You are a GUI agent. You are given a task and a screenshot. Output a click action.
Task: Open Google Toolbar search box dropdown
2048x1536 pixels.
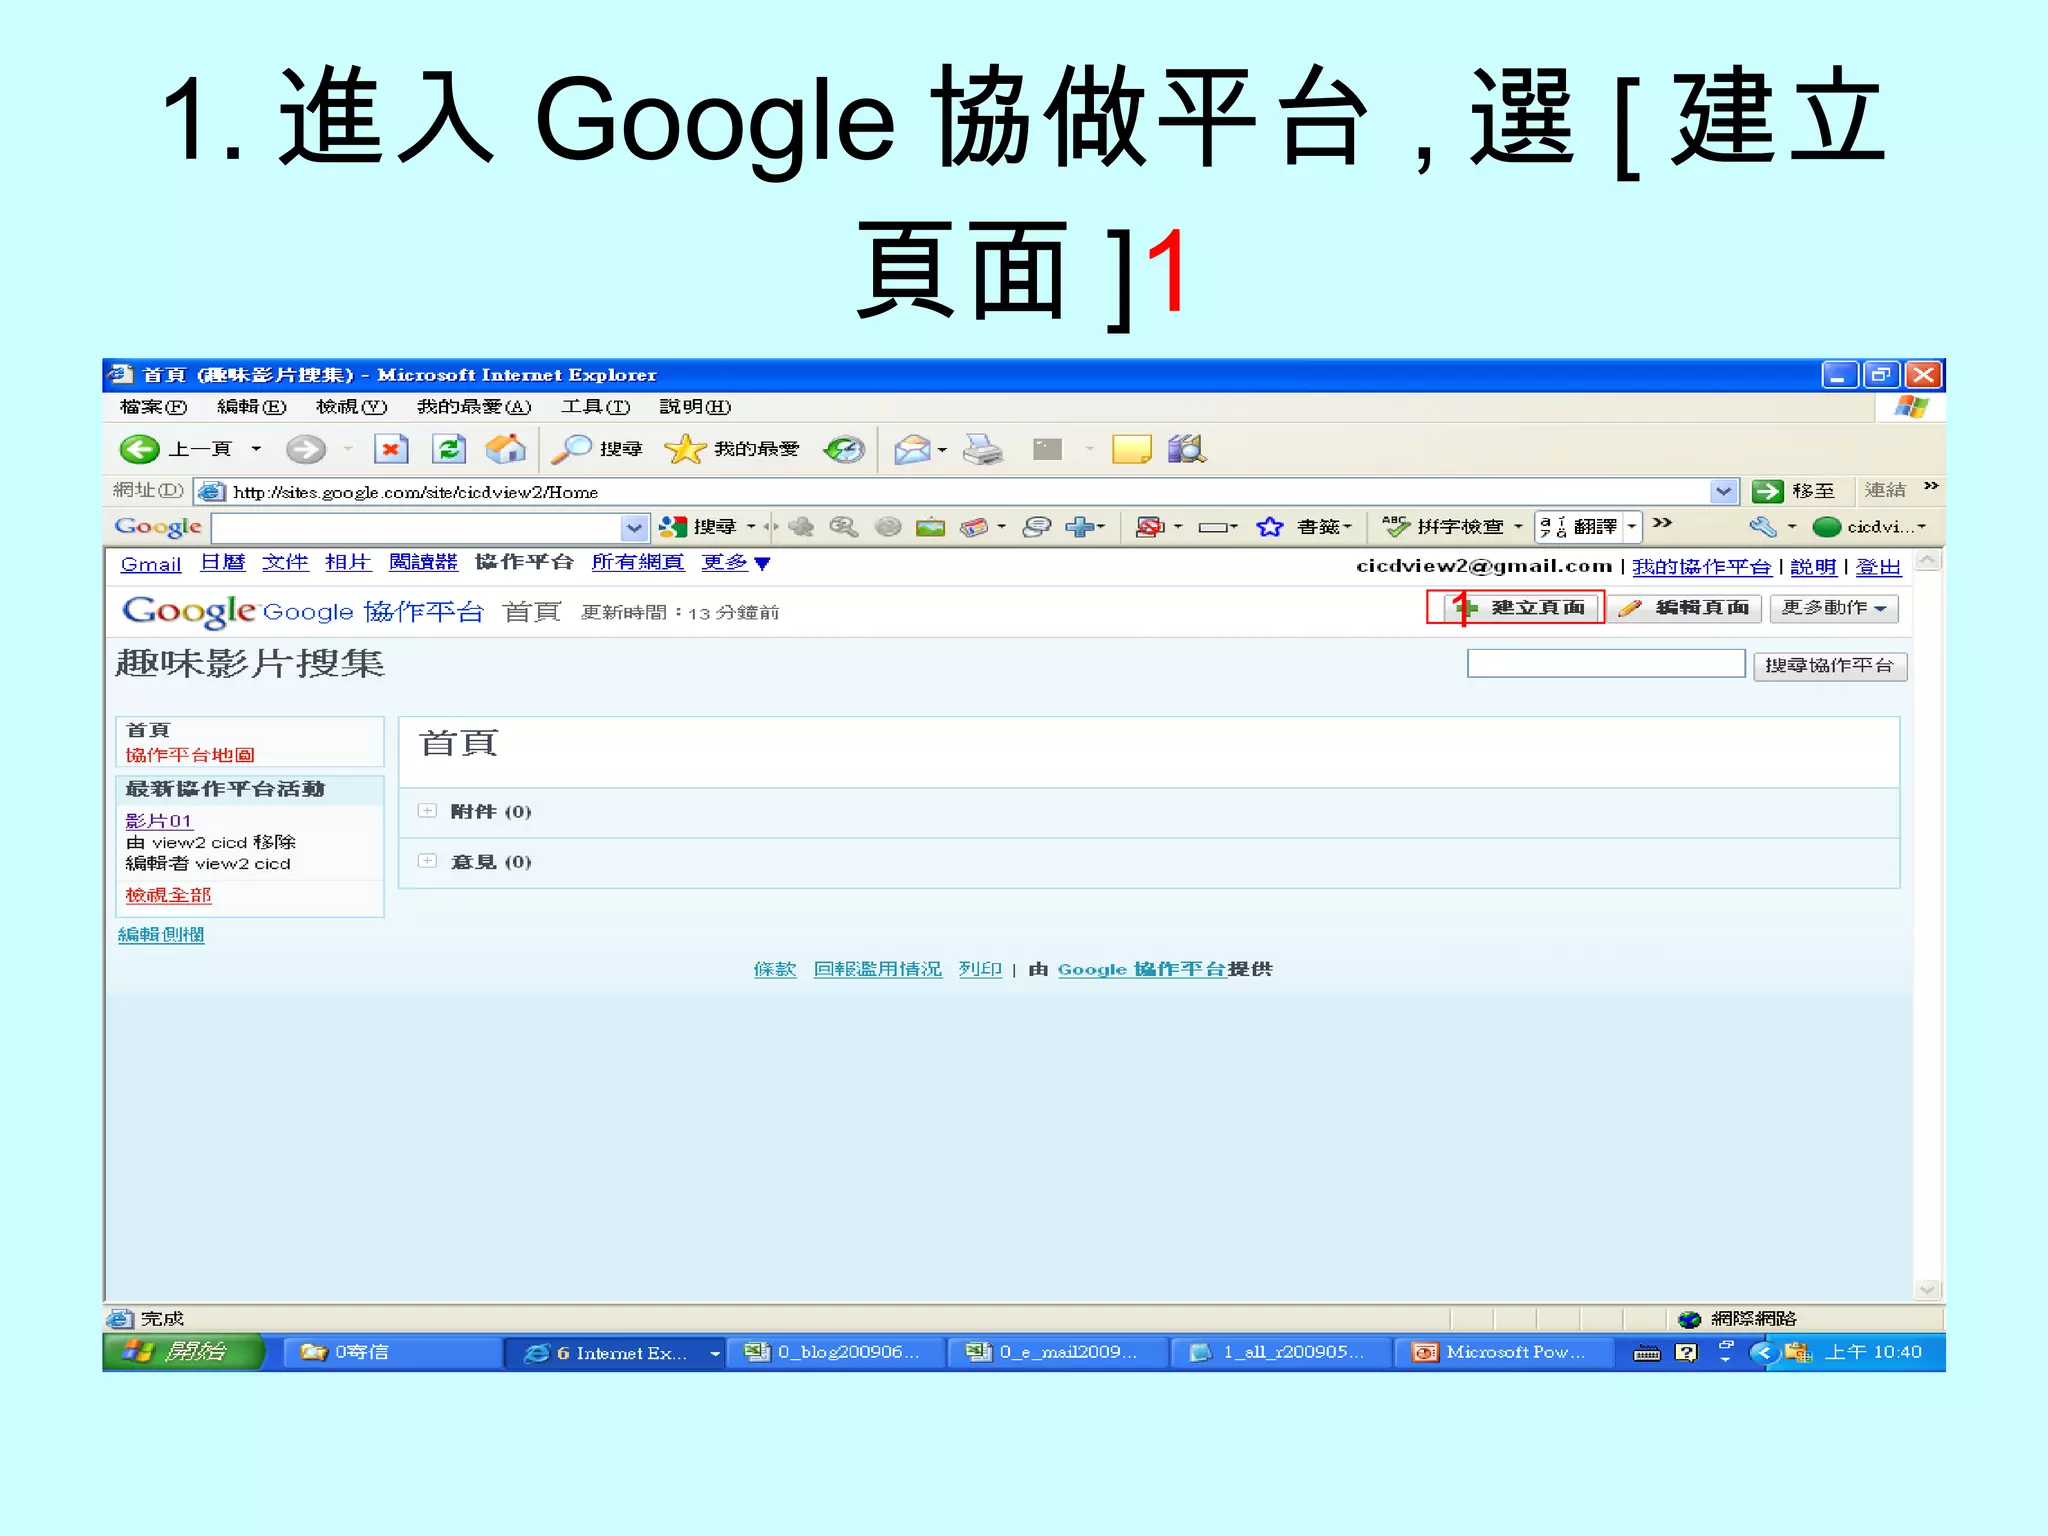coord(634,527)
